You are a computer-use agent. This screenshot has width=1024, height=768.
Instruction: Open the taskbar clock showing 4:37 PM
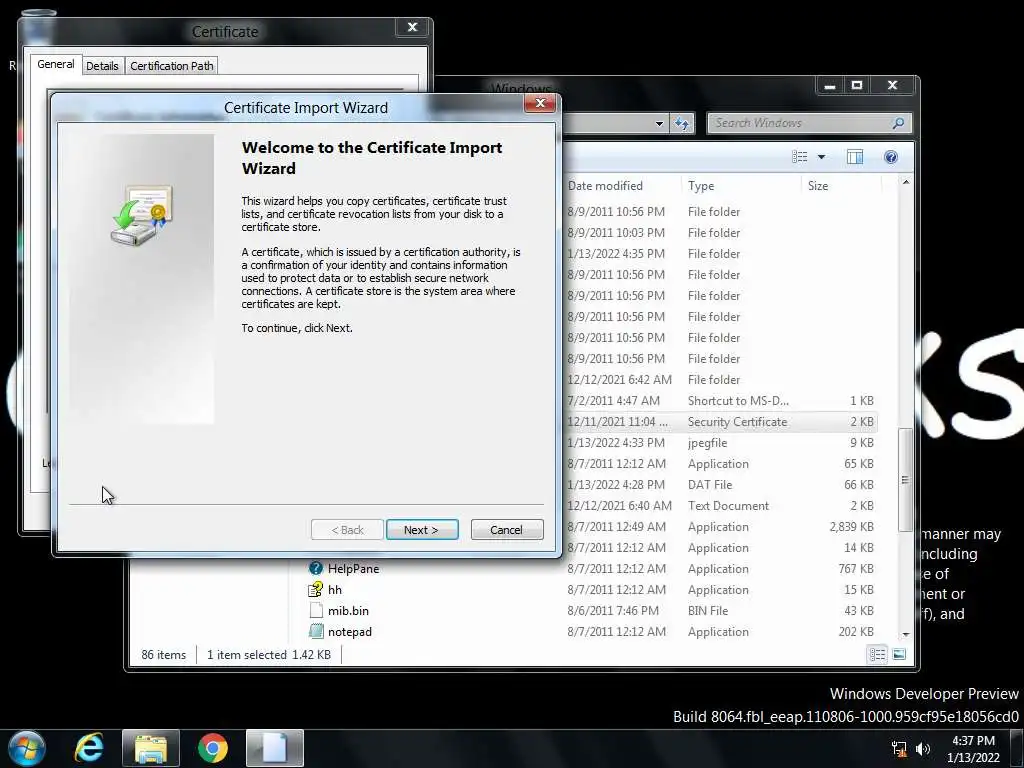point(974,749)
